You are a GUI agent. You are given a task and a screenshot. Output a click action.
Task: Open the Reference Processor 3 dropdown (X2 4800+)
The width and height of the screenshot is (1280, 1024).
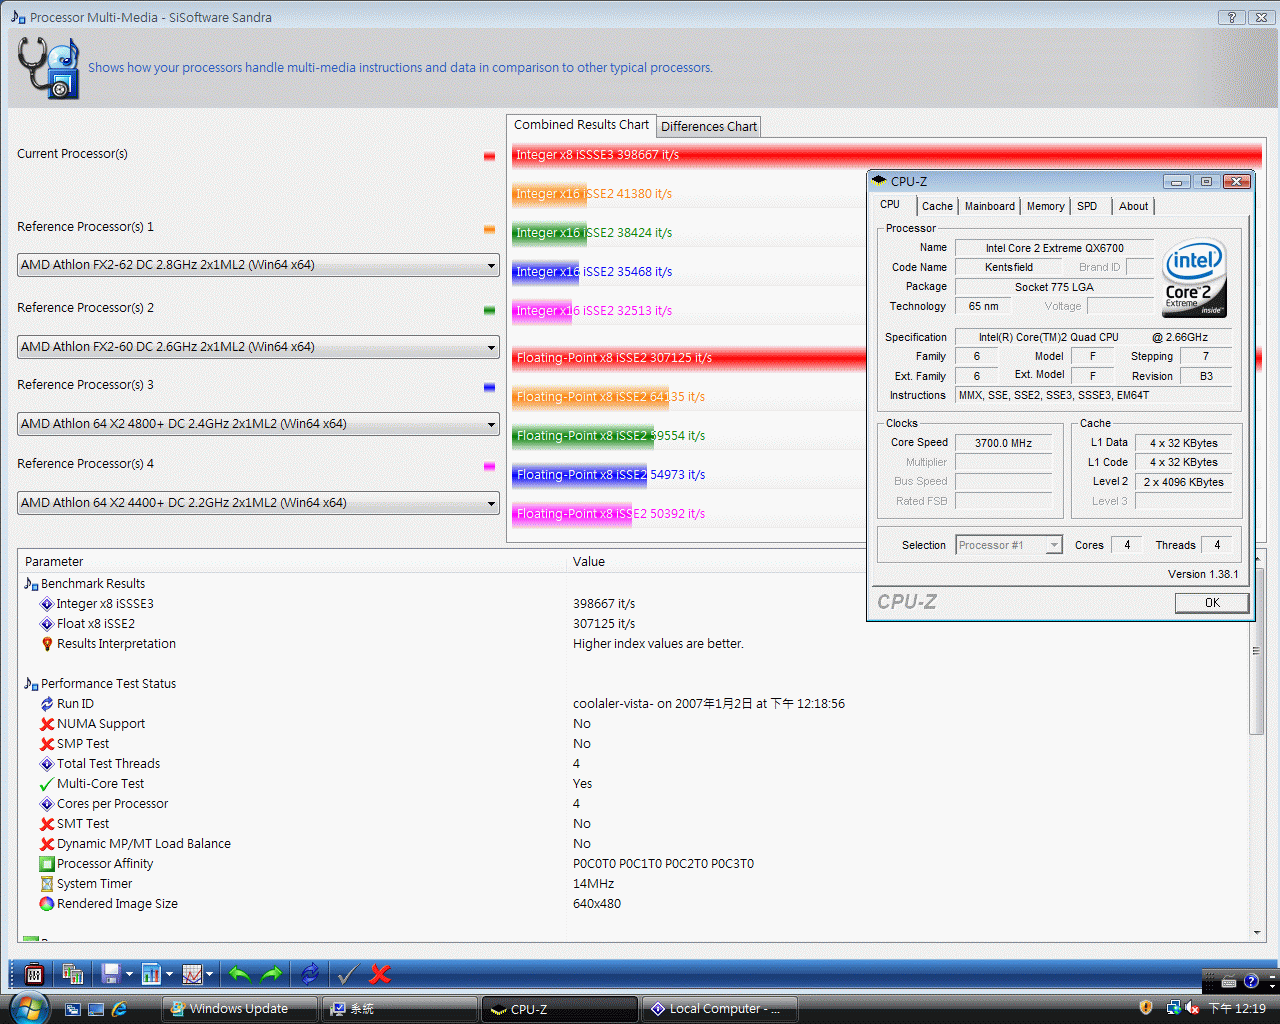click(x=258, y=424)
